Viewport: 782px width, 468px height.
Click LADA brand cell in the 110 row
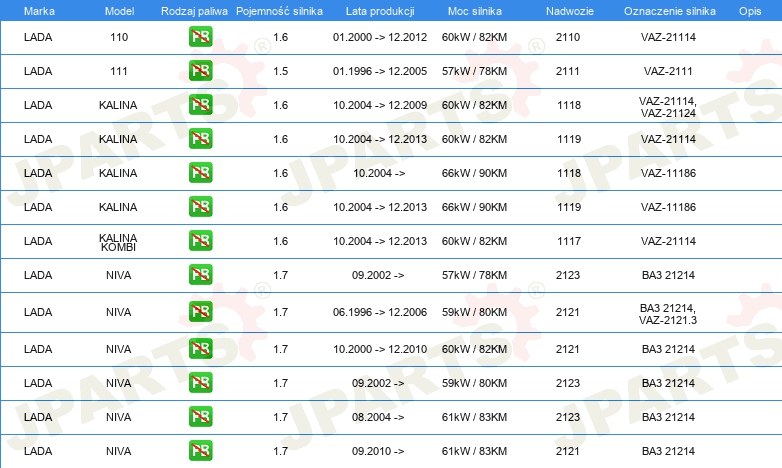(x=38, y=37)
